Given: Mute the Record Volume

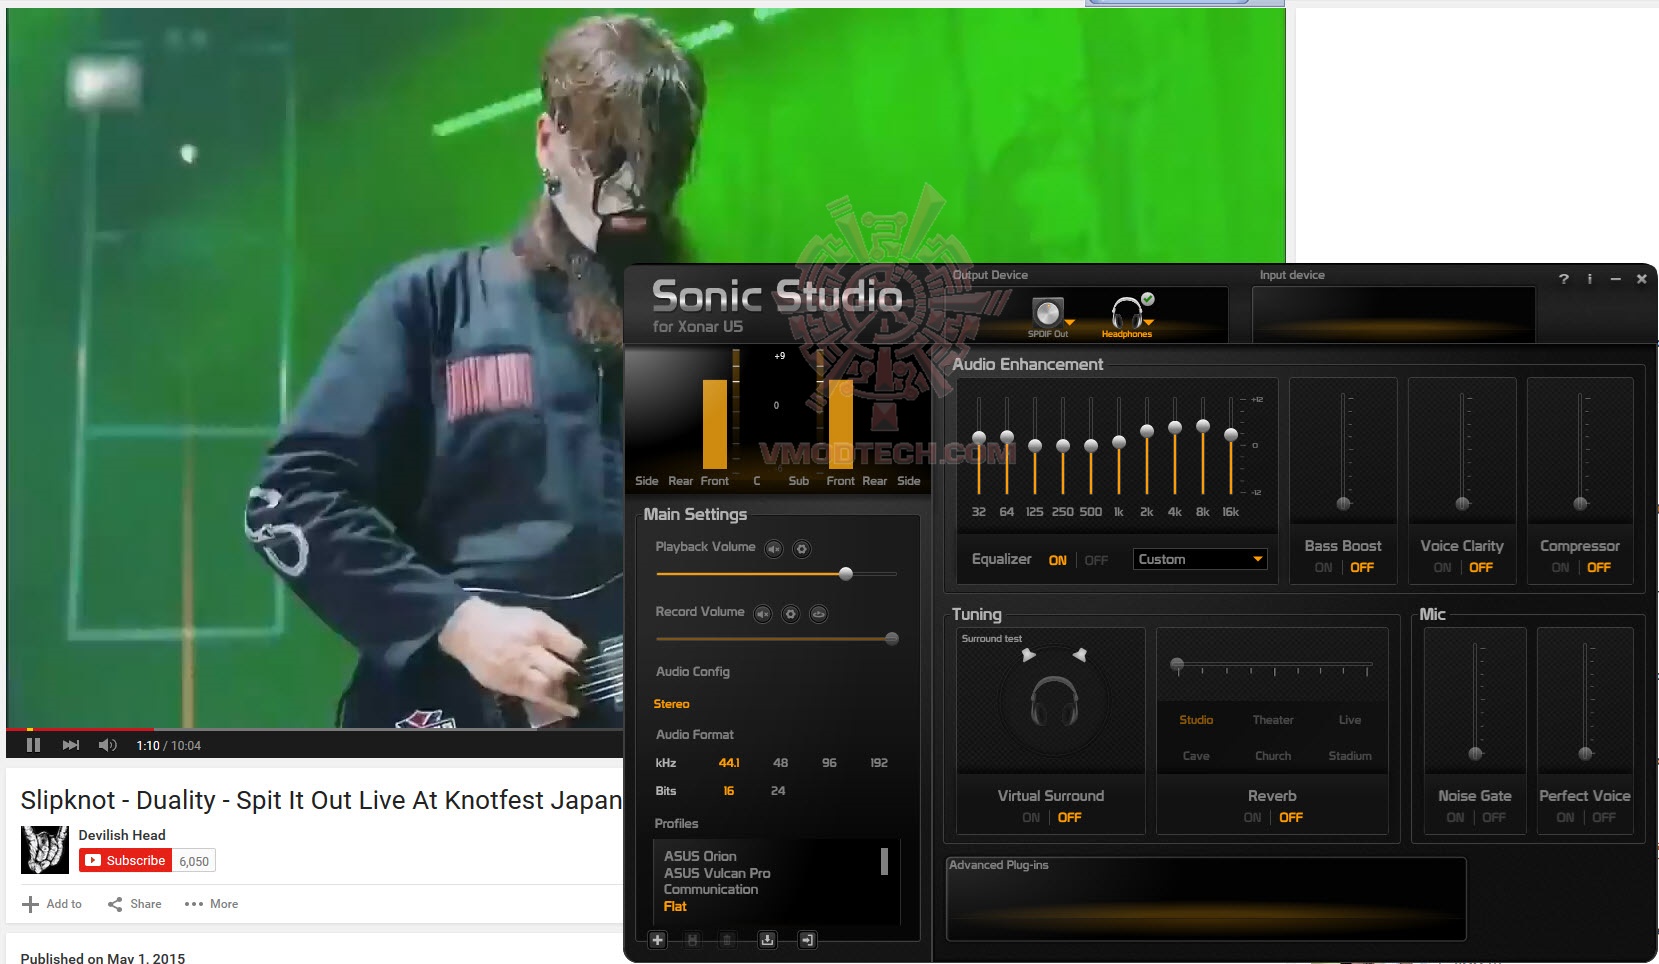Looking at the screenshot, I should pyautogui.click(x=763, y=613).
